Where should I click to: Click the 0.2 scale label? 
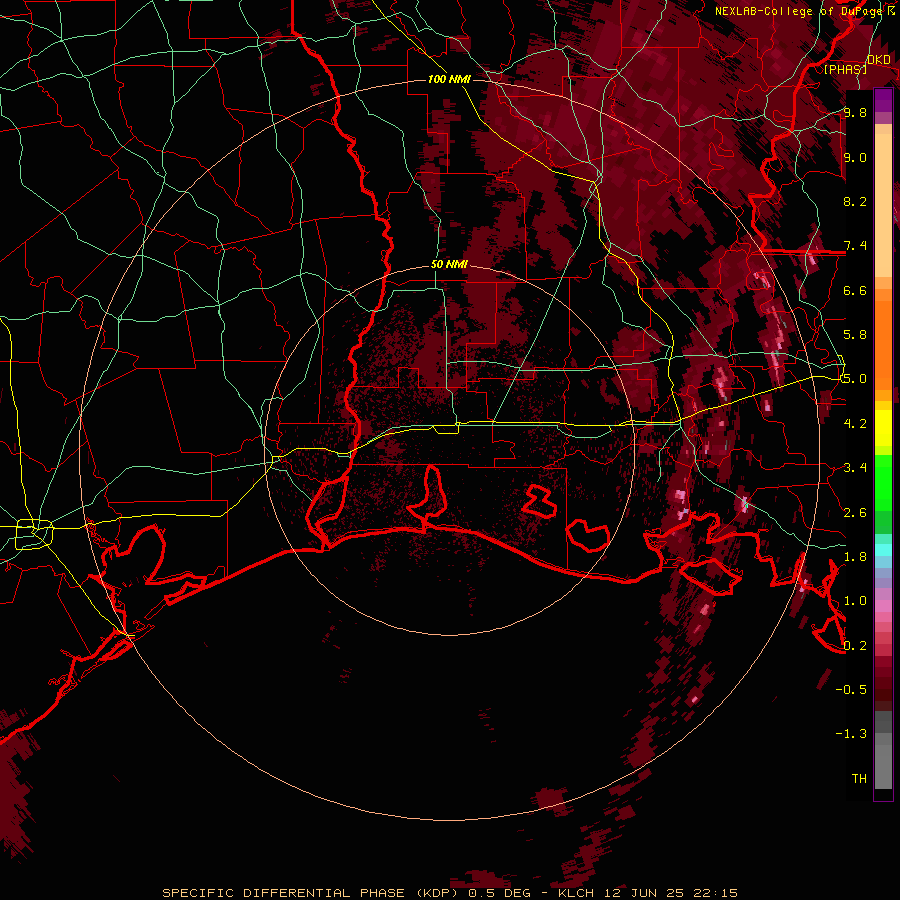pyautogui.click(x=855, y=645)
